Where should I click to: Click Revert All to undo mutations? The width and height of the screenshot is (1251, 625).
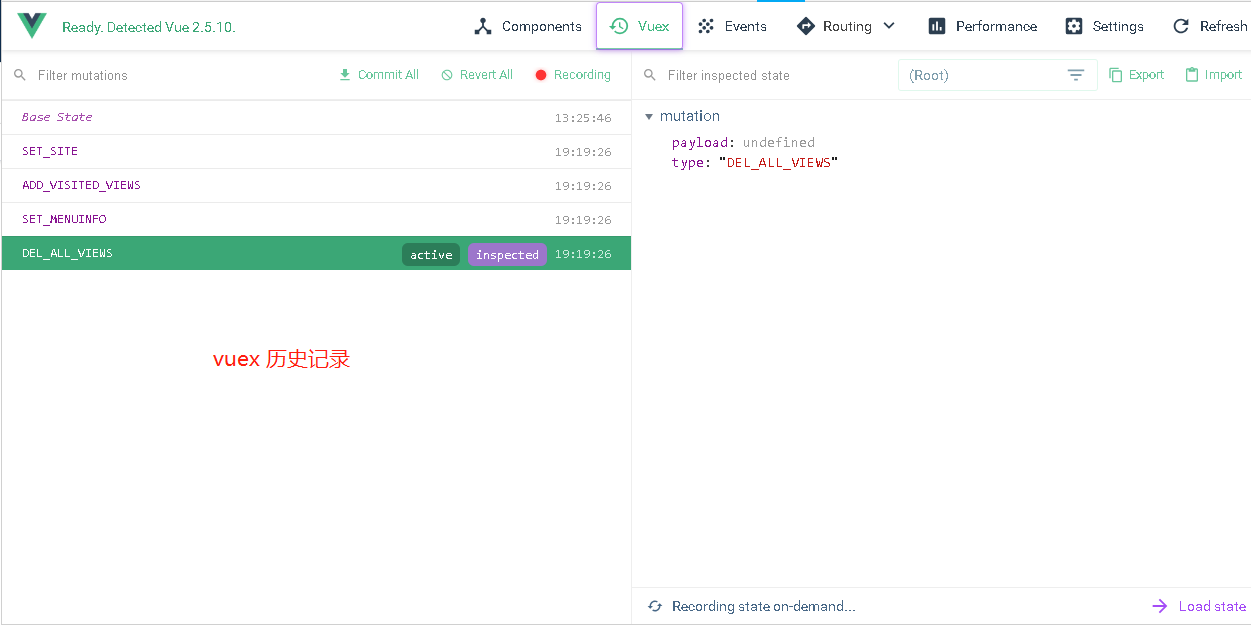point(477,74)
